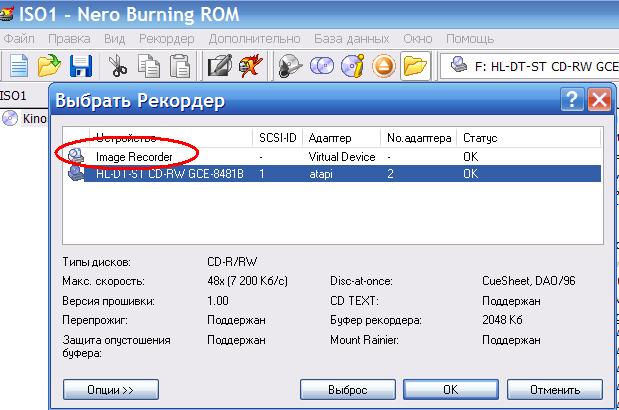Click the Отменить cancel button
The image size is (619, 410).
(x=555, y=389)
